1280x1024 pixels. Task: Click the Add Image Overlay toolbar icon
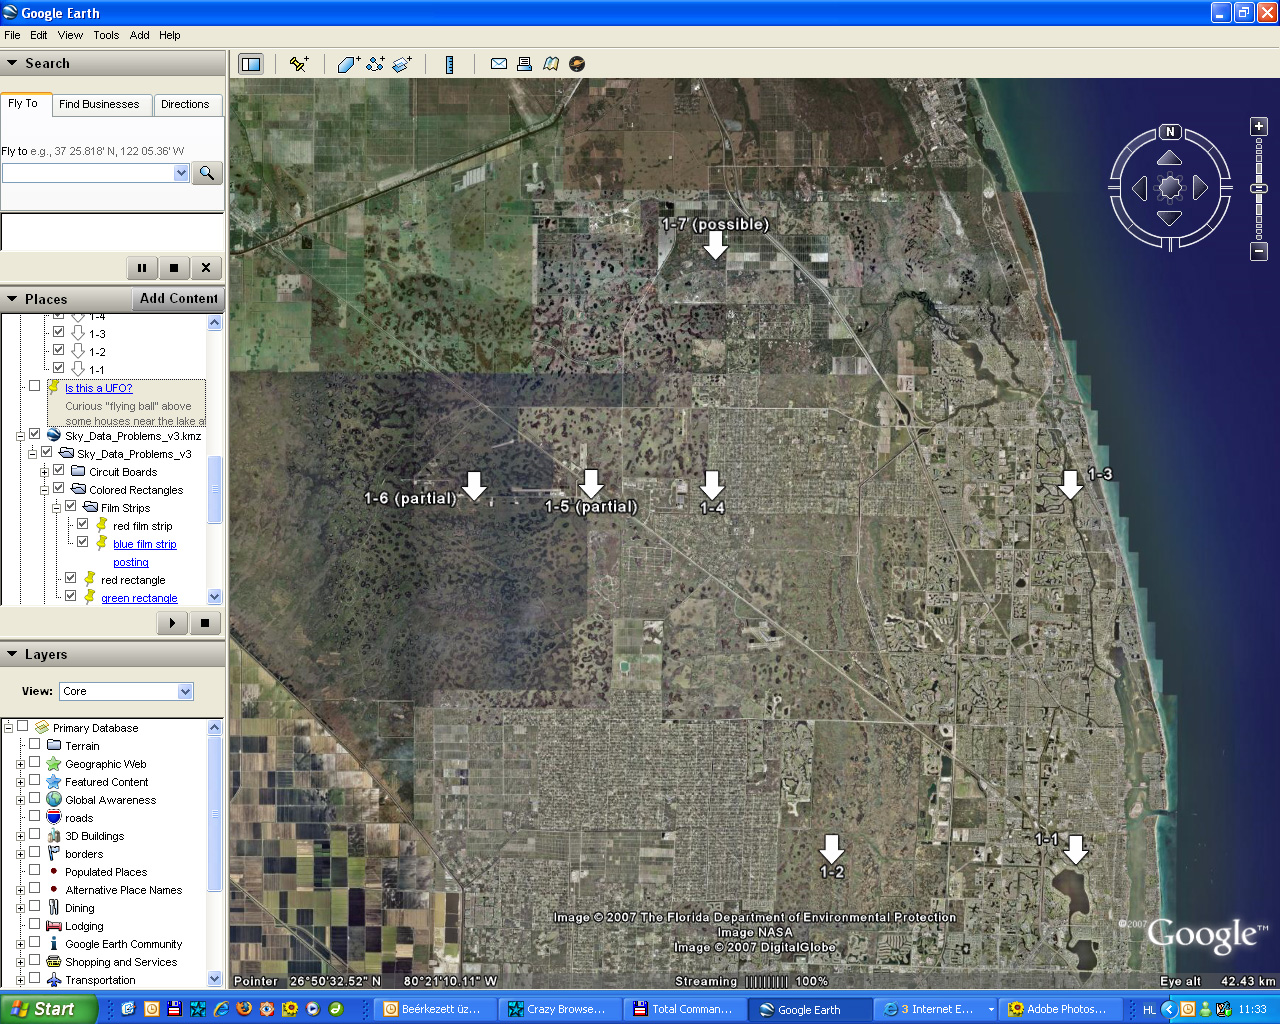click(402, 64)
